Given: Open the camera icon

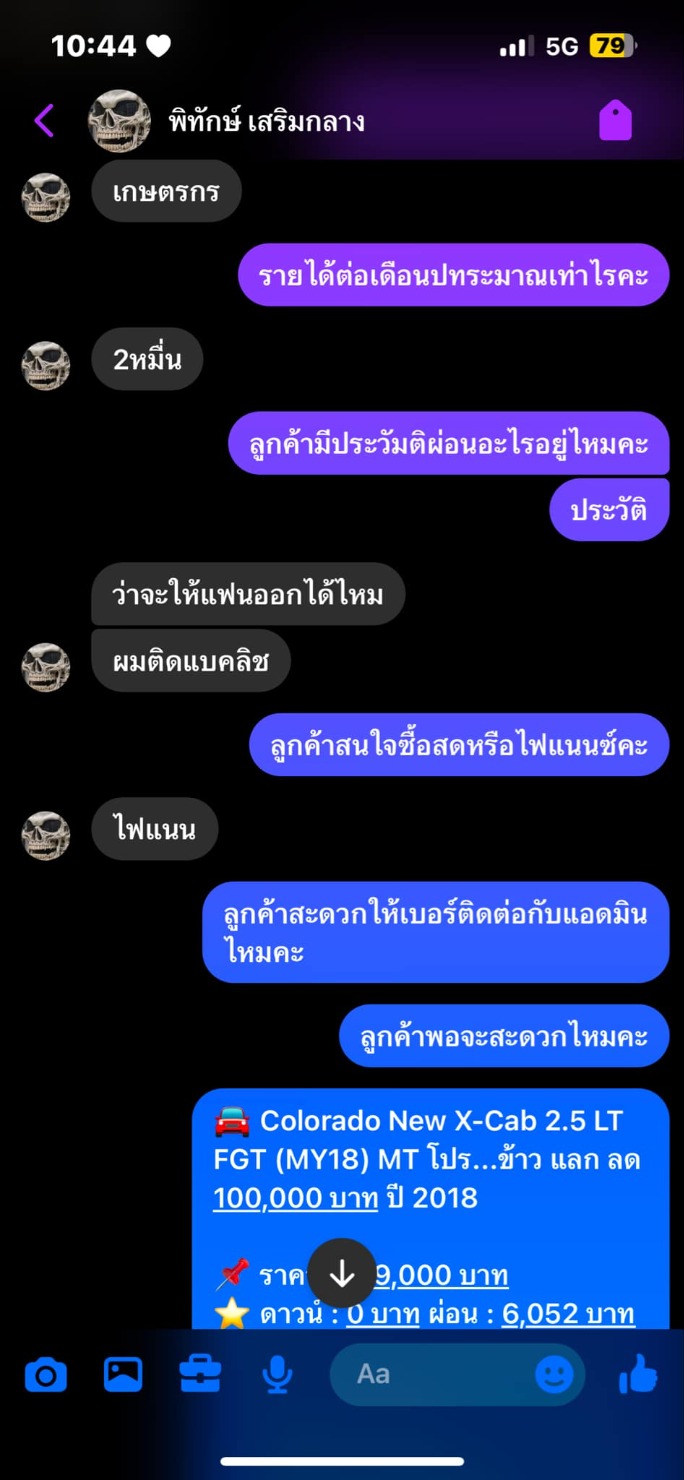Looking at the screenshot, I should (x=46, y=1376).
